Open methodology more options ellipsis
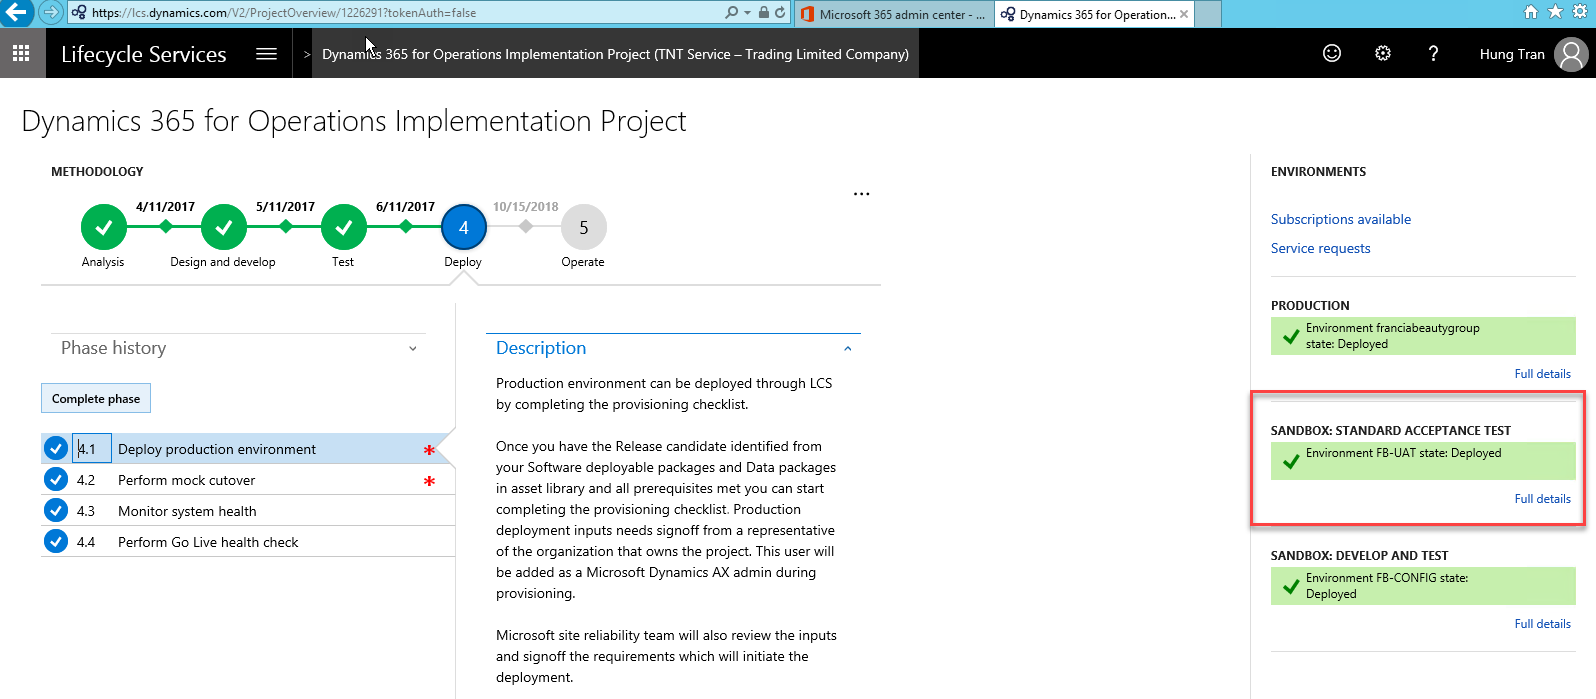This screenshot has height=699, width=1596. (861, 194)
